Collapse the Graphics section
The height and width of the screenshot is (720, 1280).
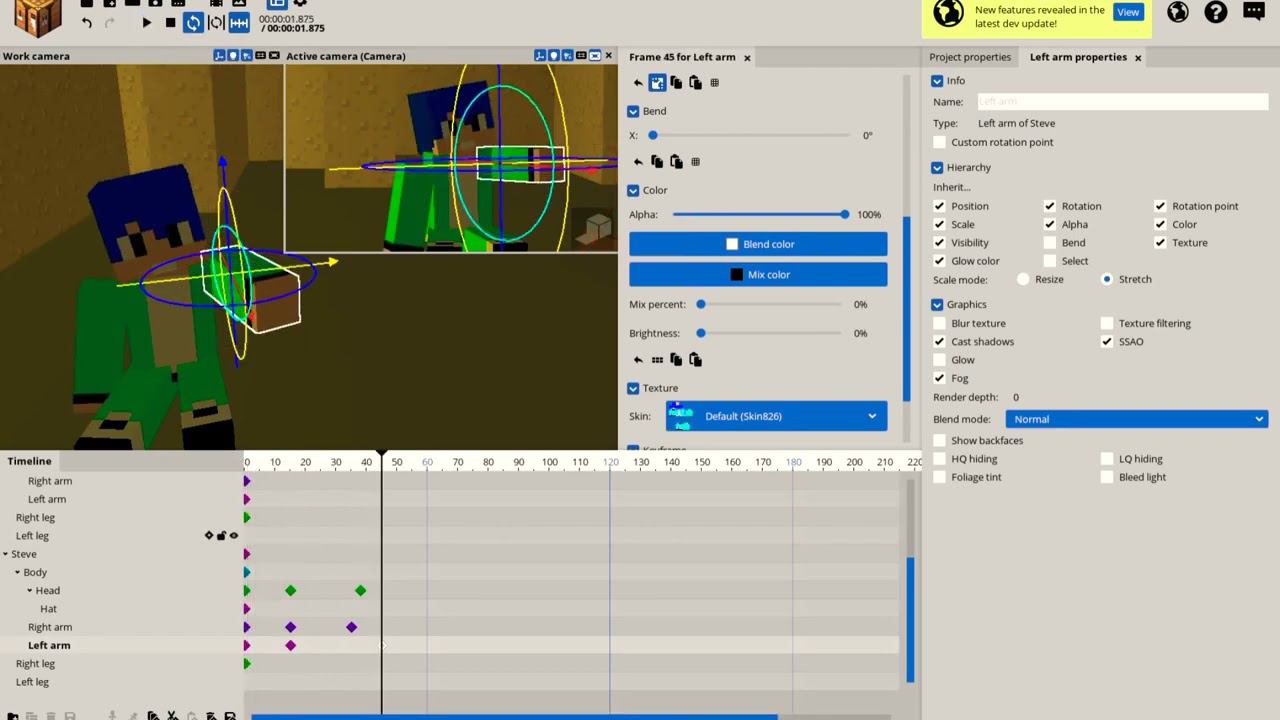pos(937,304)
